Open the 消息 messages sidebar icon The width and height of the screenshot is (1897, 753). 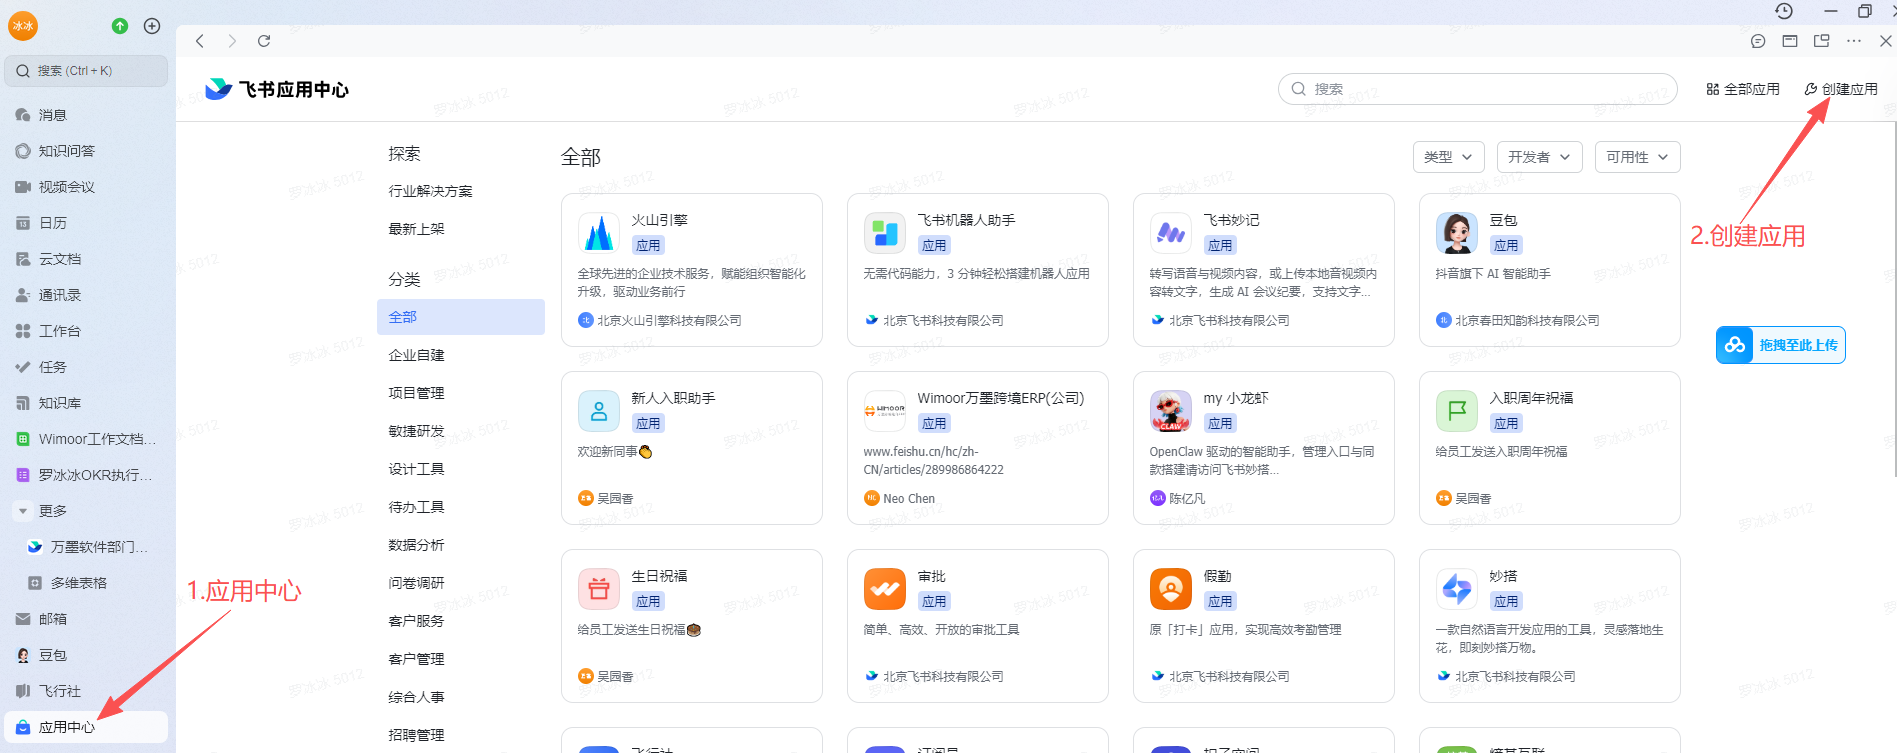coord(23,115)
